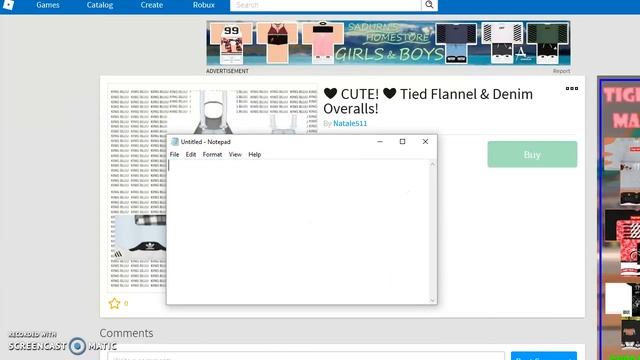Click the magnifying glass search icon
640x360 pixels.
click(x=429, y=5)
